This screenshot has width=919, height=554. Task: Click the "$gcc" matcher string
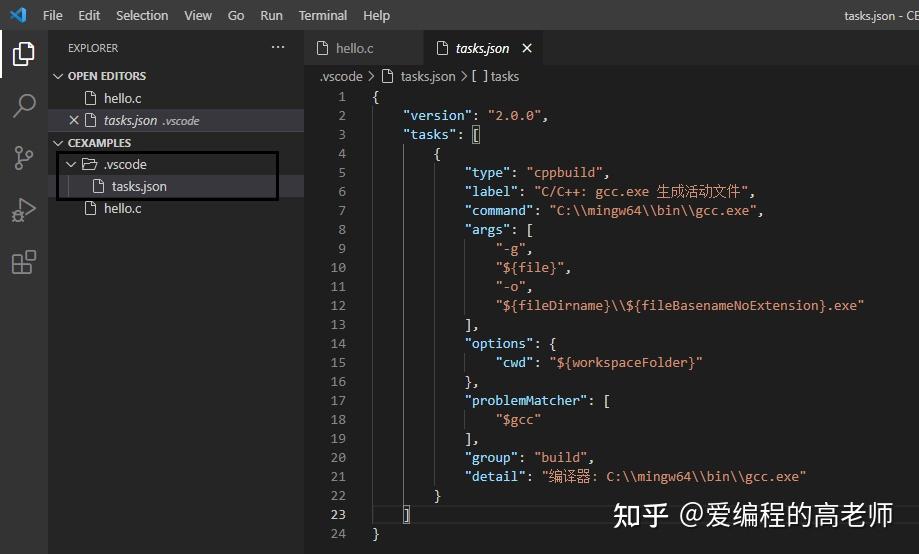518,420
